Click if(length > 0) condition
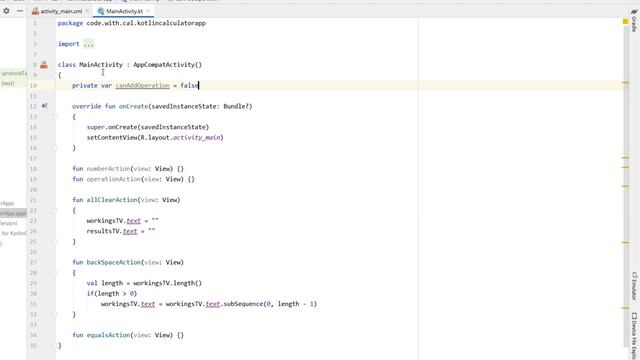640x360 pixels. (112, 293)
